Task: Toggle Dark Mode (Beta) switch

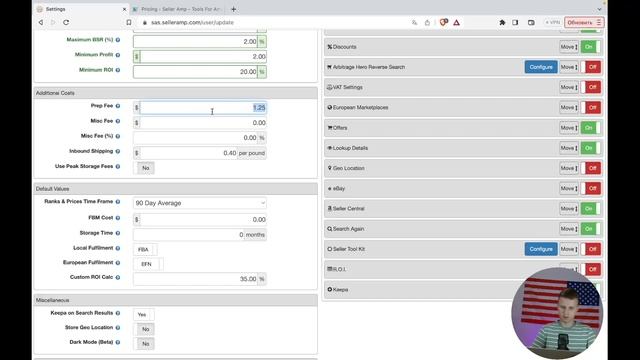Action: pos(144,344)
